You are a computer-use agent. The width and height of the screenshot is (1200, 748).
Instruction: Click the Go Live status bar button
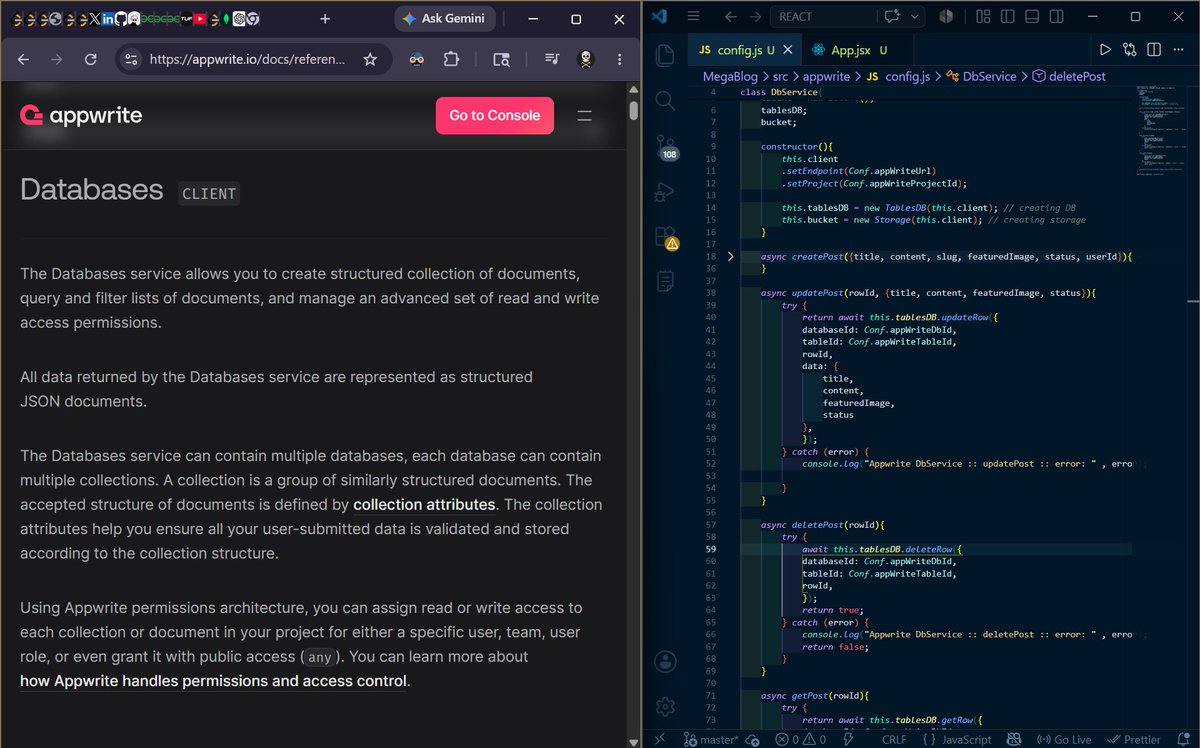(x=1063, y=739)
